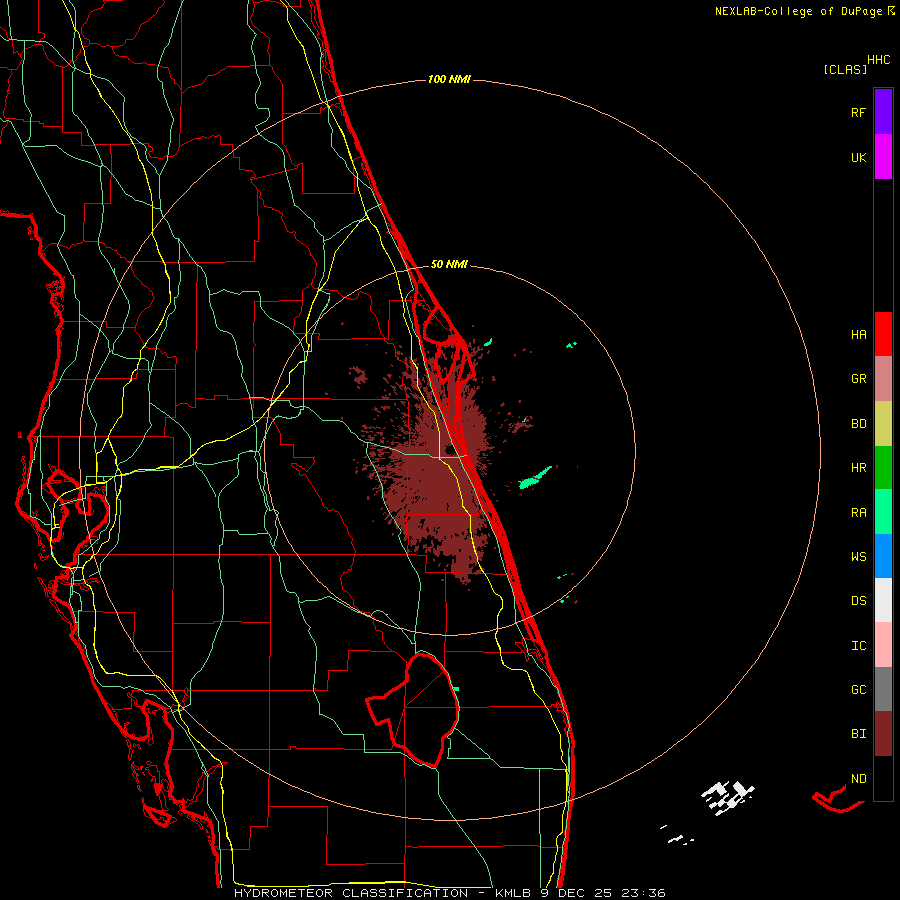The height and width of the screenshot is (900, 900).
Task: Click the GR legend label
Action: 858,379
